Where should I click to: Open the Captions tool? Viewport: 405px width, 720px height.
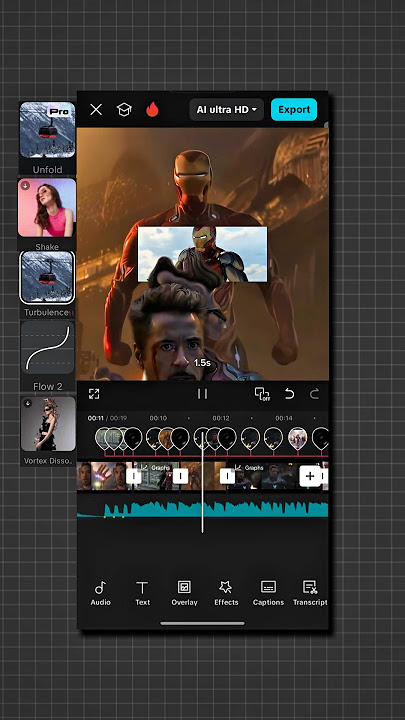268,593
